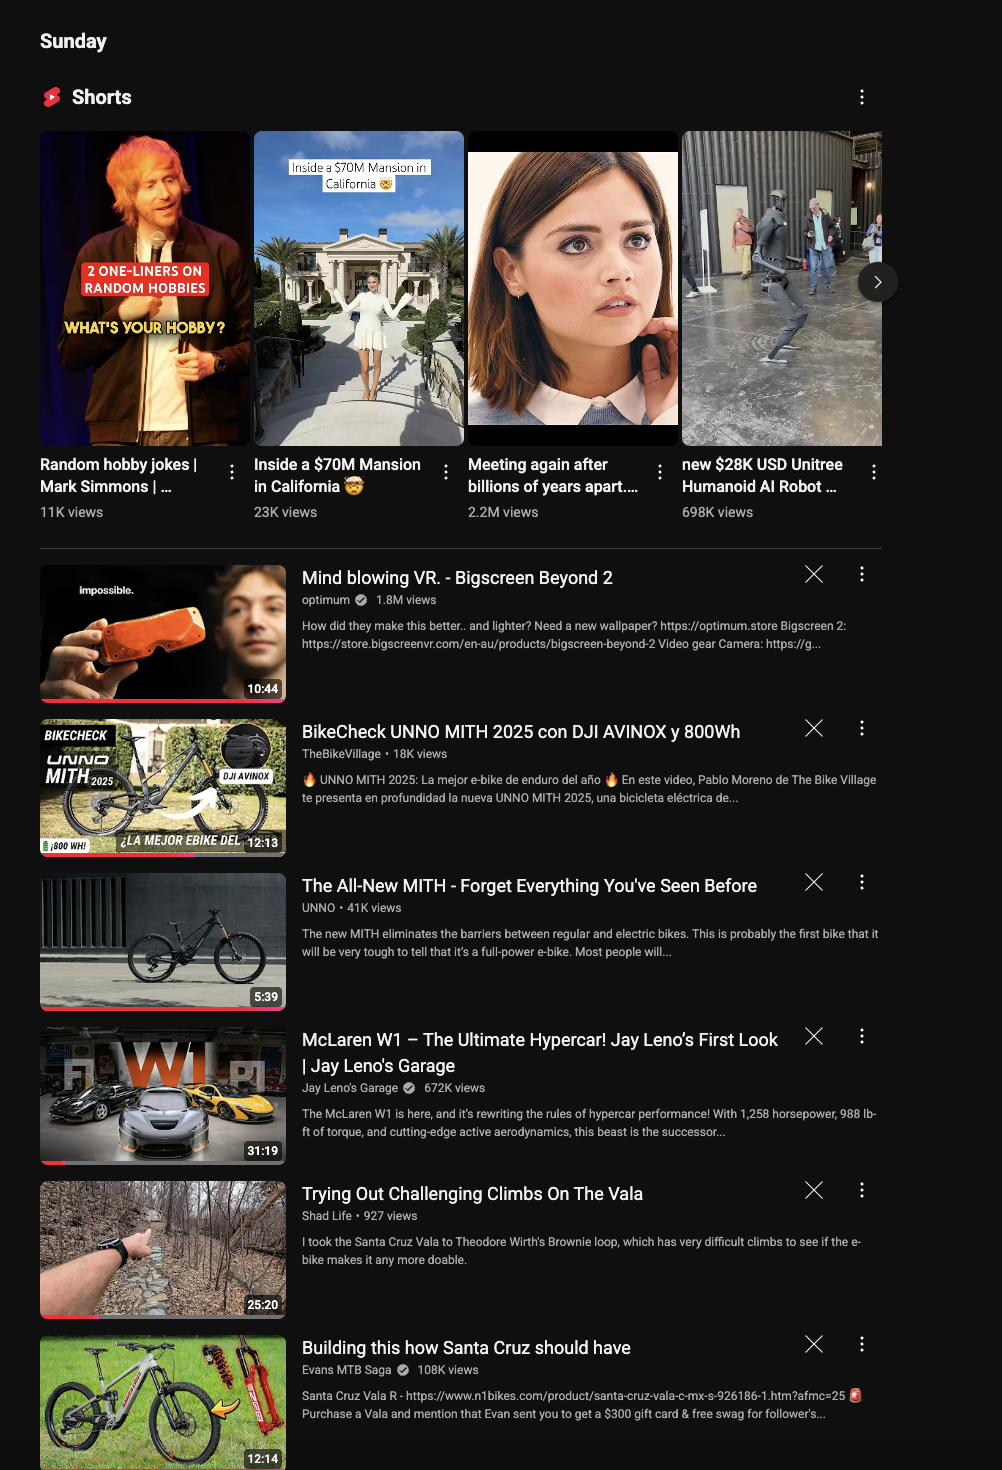
Task: Open title Building this how Santa Cruz should have
Action: pyautogui.click(x=466, y=1348)
